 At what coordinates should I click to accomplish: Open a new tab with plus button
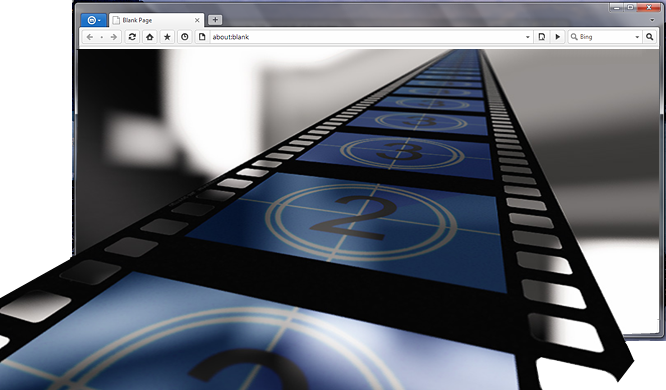tap(215, 20)
